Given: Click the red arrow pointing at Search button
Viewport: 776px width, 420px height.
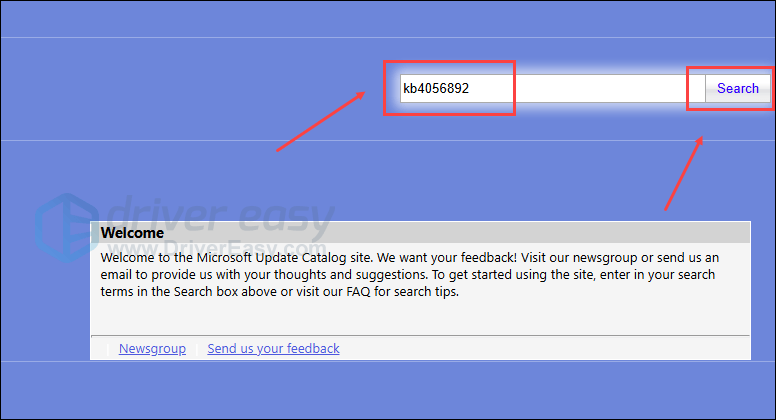Looking at the screenshot, I should (683, 175).
